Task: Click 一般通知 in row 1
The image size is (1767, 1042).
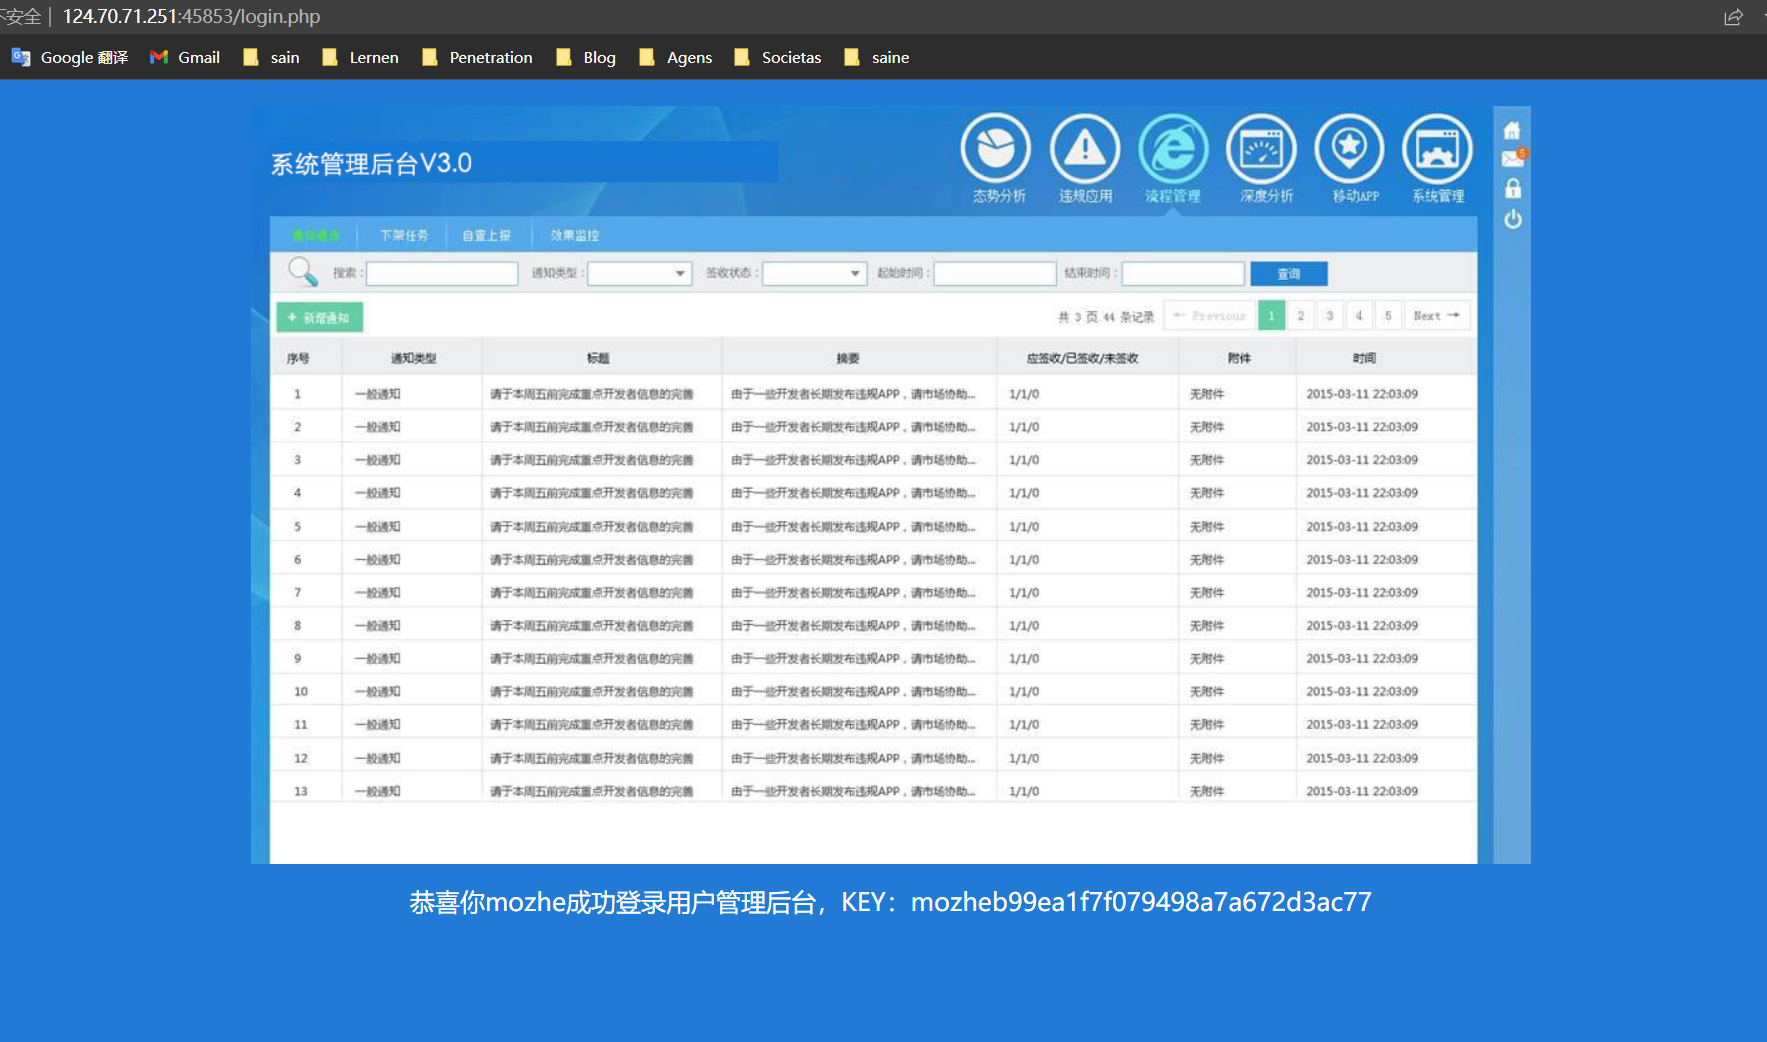Action: 377,394
